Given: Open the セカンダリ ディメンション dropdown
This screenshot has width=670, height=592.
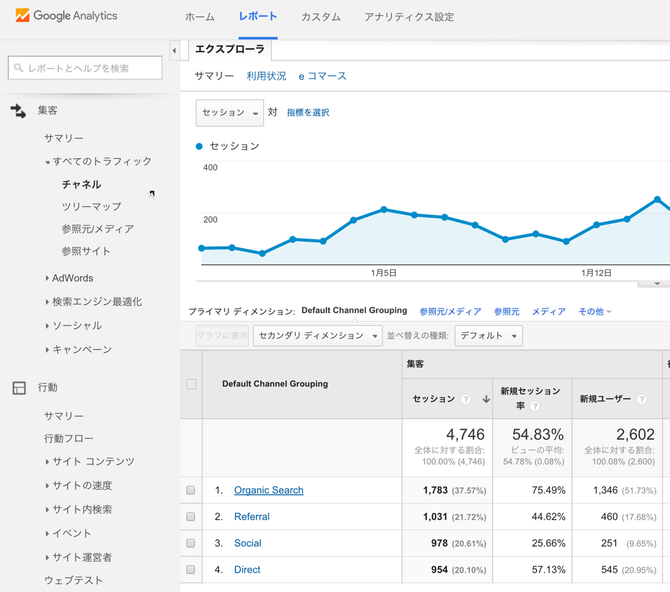Looking at the screenshot, I should [317, 336].
